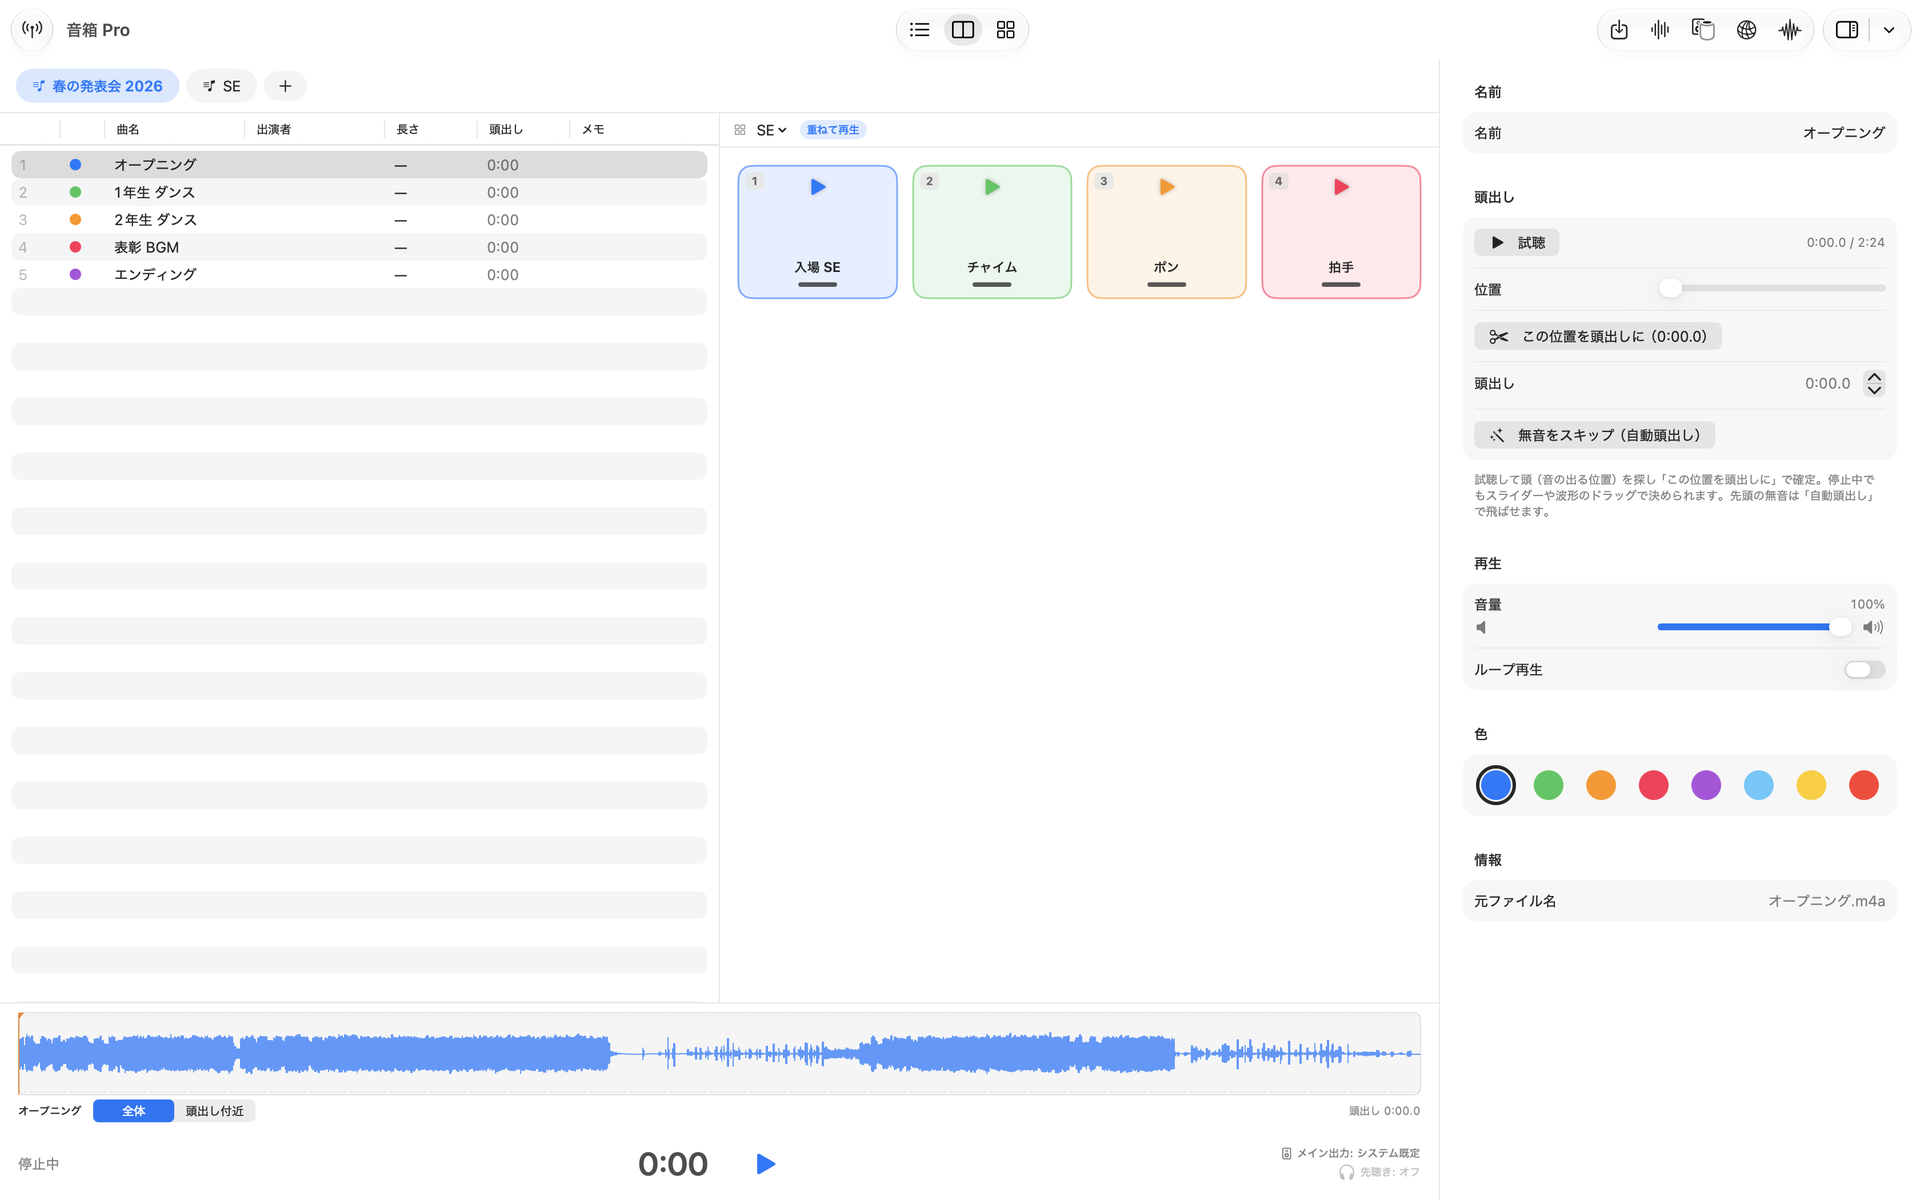
Task: Toggle ループ再生 switch
Action: pos(1864,670)
